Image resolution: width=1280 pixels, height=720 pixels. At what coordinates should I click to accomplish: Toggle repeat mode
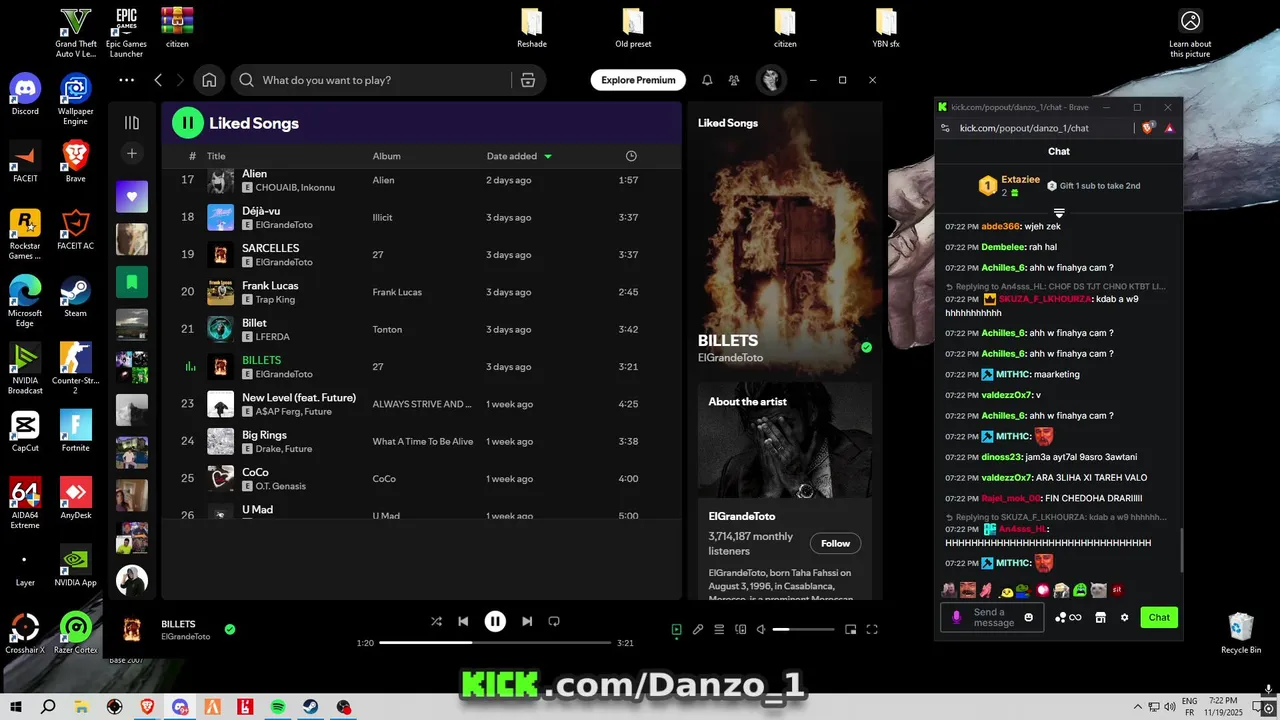click(554, 621)
